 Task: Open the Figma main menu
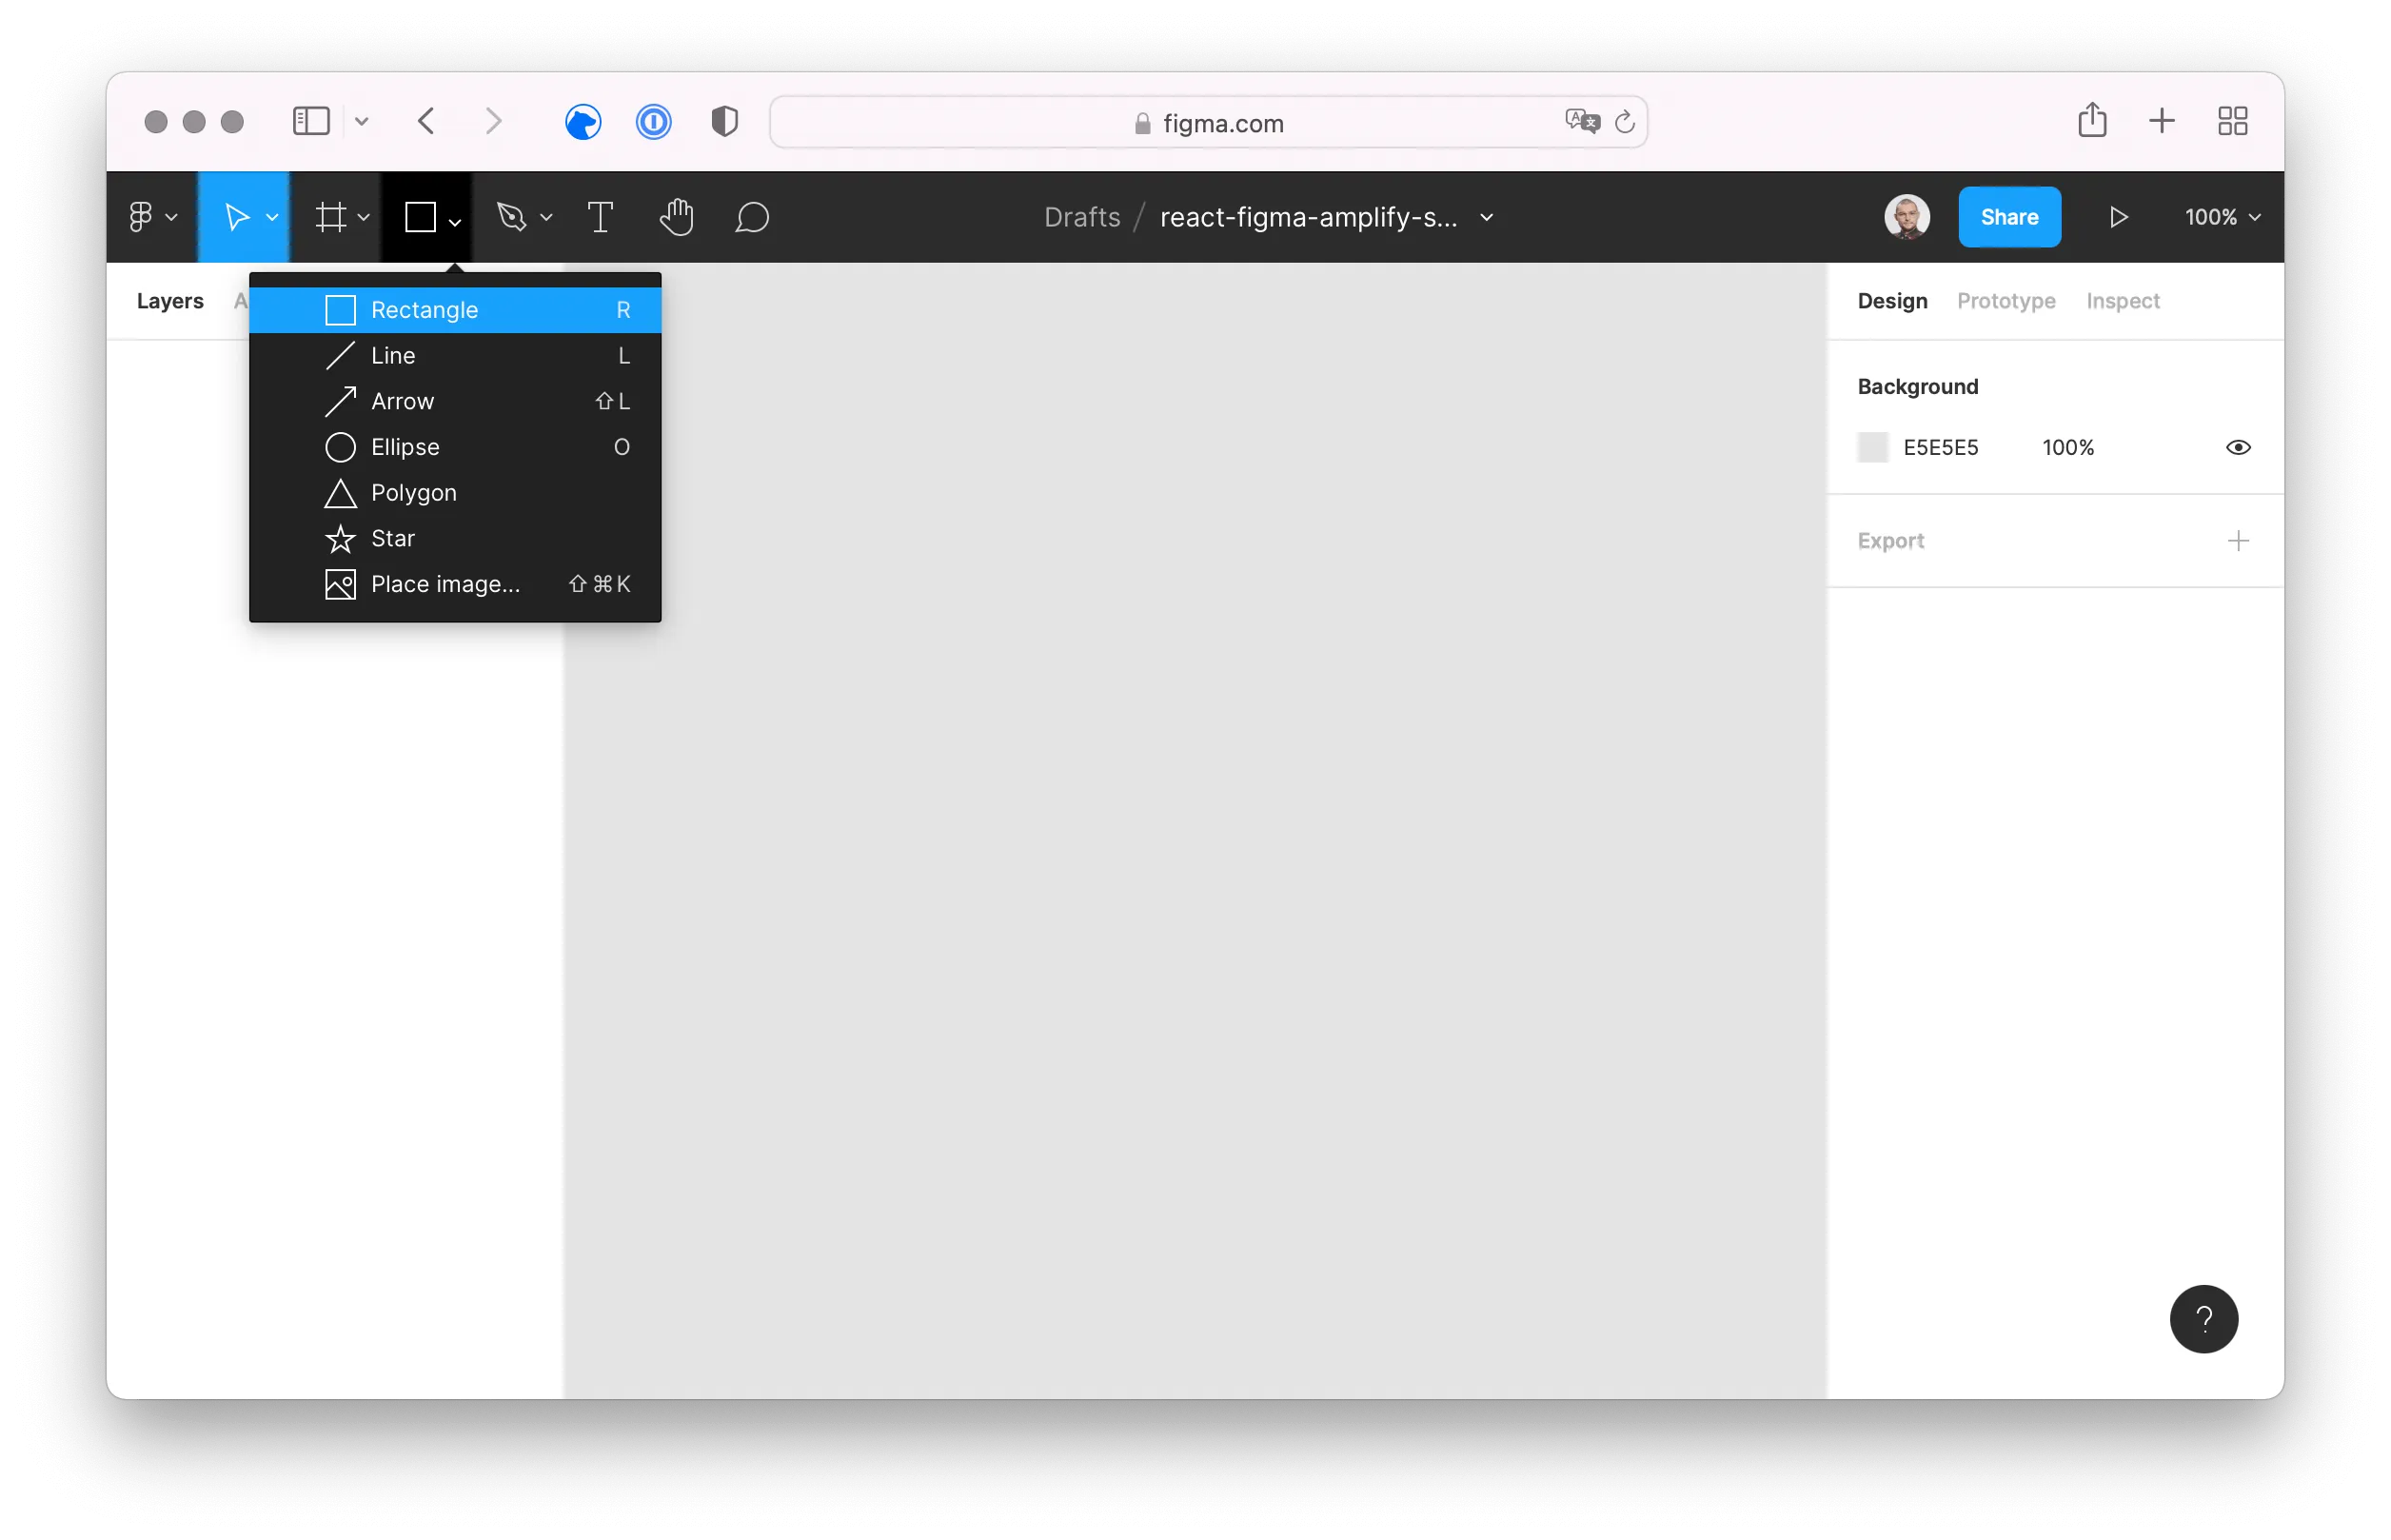(x=145, y=217)
